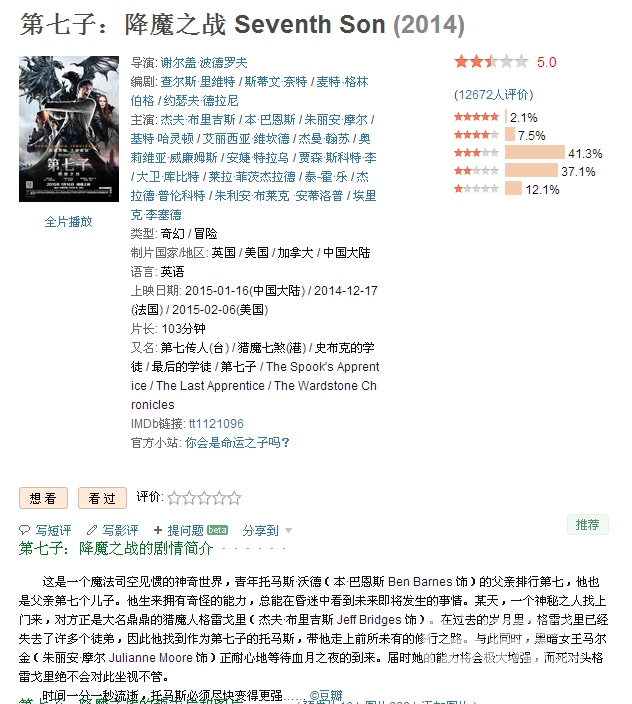
Task: Toggle the 想看 want-to-watch button
Action: (x=43, y=498)
